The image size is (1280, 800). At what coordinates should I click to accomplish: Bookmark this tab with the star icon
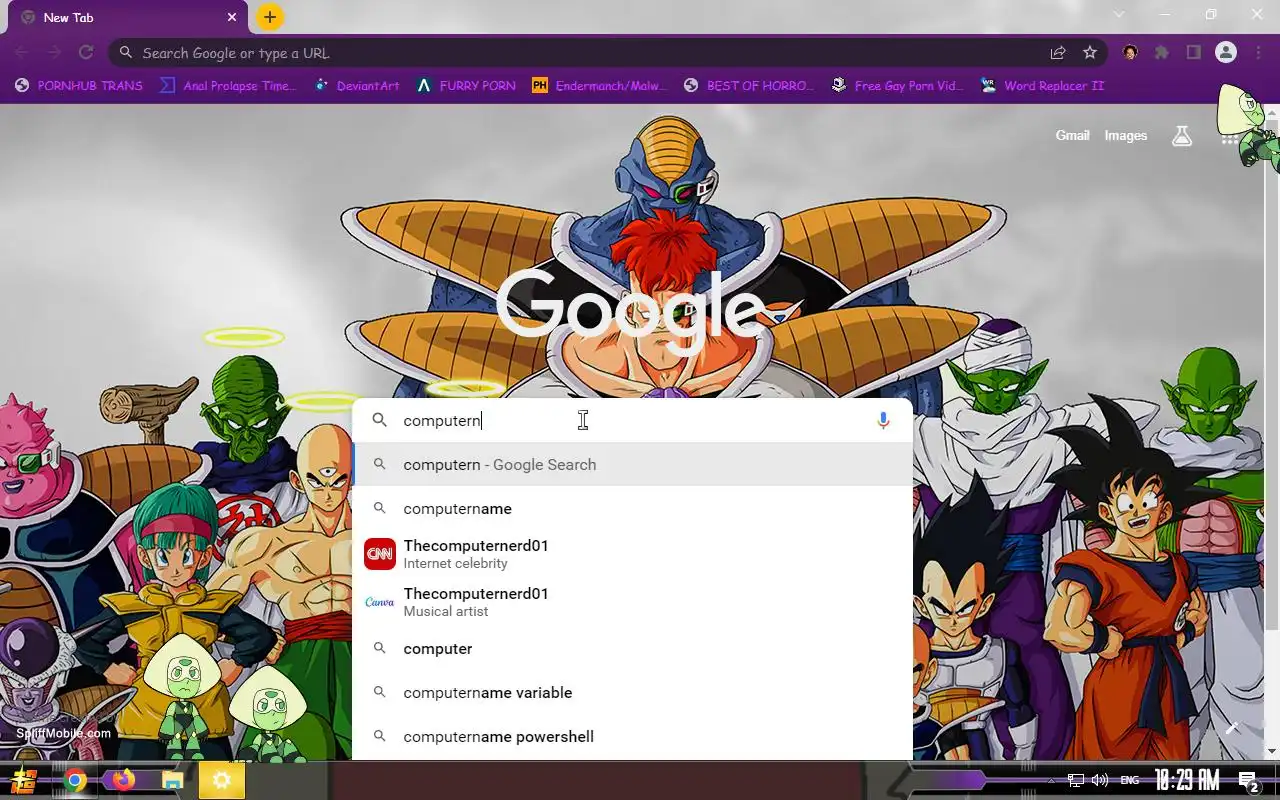click(1090, 53)
